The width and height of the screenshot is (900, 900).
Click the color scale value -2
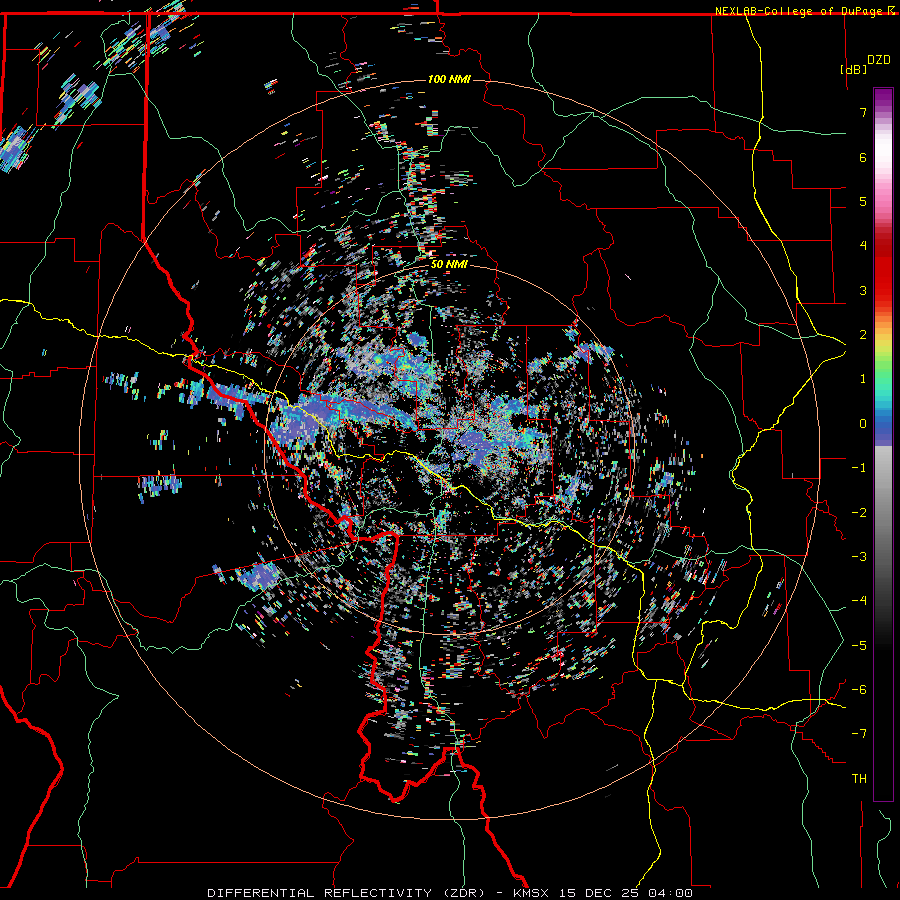point(859,513)
